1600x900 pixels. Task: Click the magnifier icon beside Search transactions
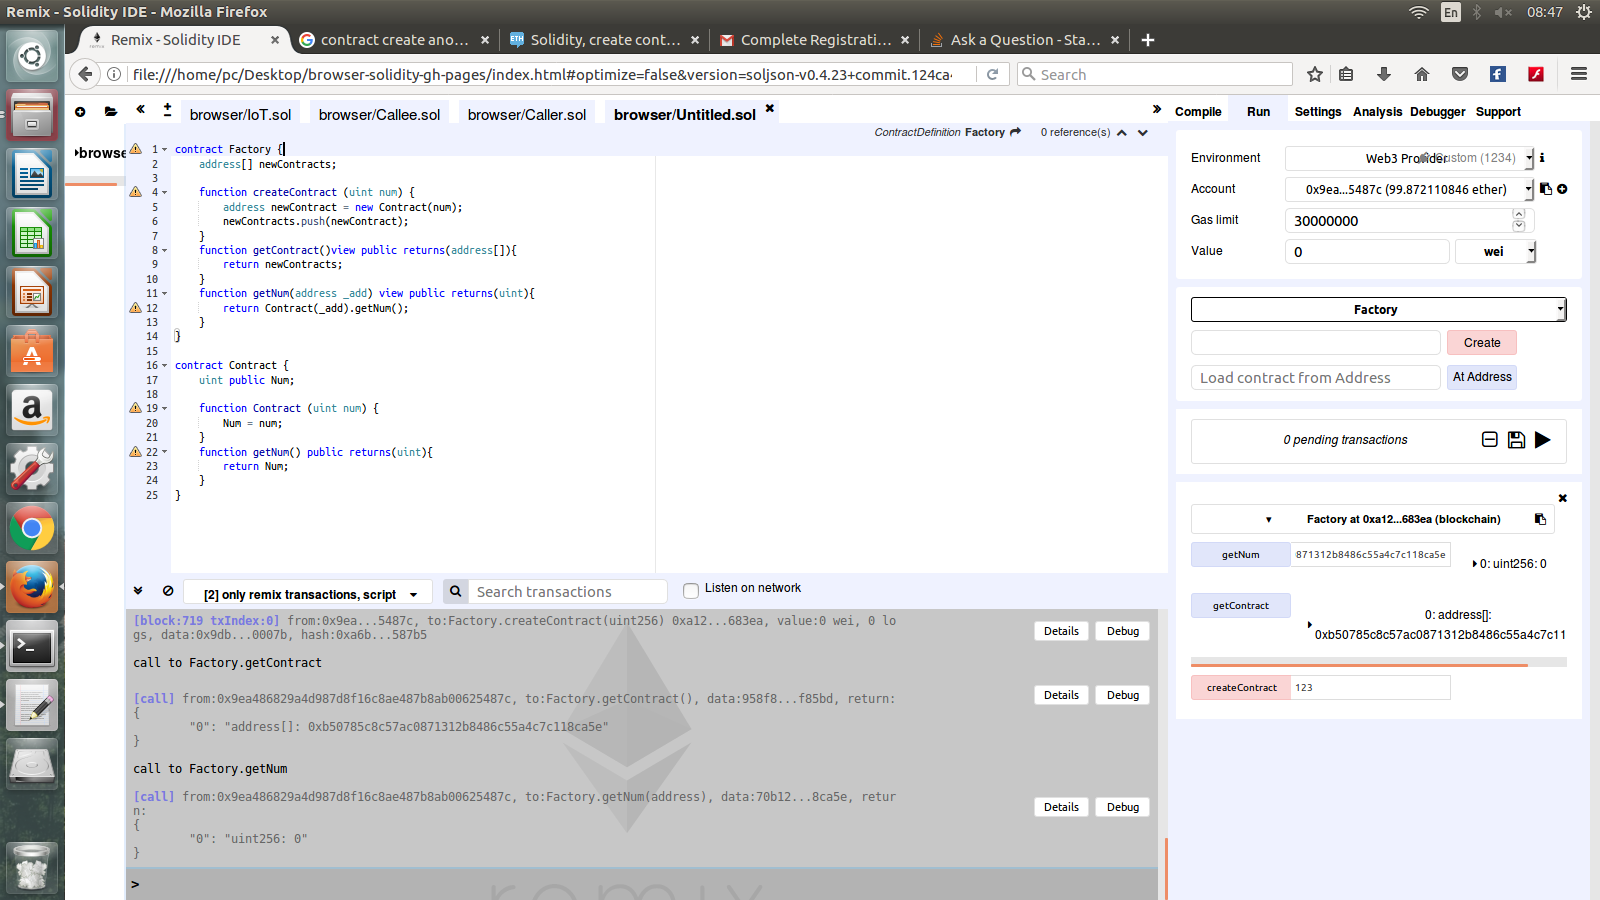point(455,591)
